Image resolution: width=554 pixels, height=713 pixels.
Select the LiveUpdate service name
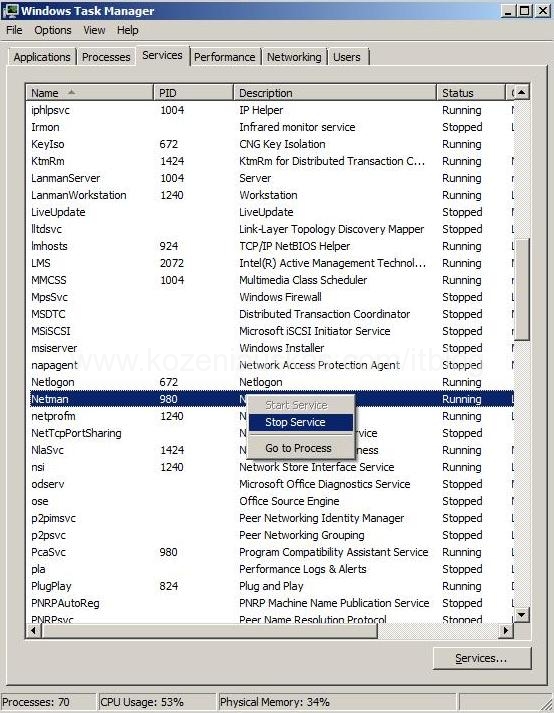click(58, 212)
